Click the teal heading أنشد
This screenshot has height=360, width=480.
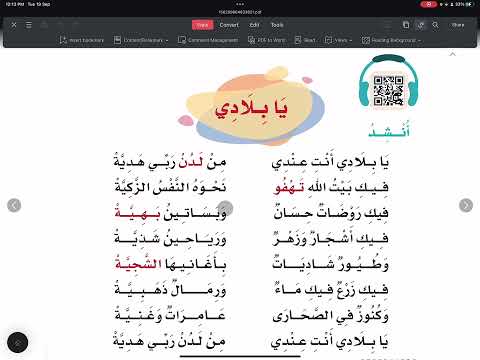(389, 130)
